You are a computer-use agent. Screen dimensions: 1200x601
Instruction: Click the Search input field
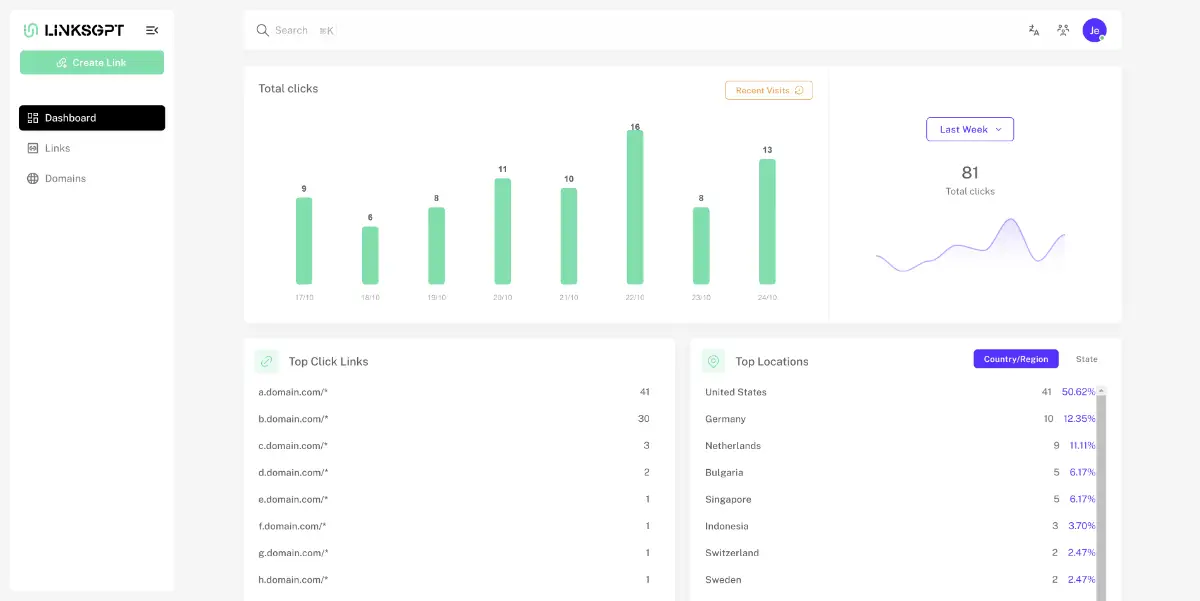290,30
